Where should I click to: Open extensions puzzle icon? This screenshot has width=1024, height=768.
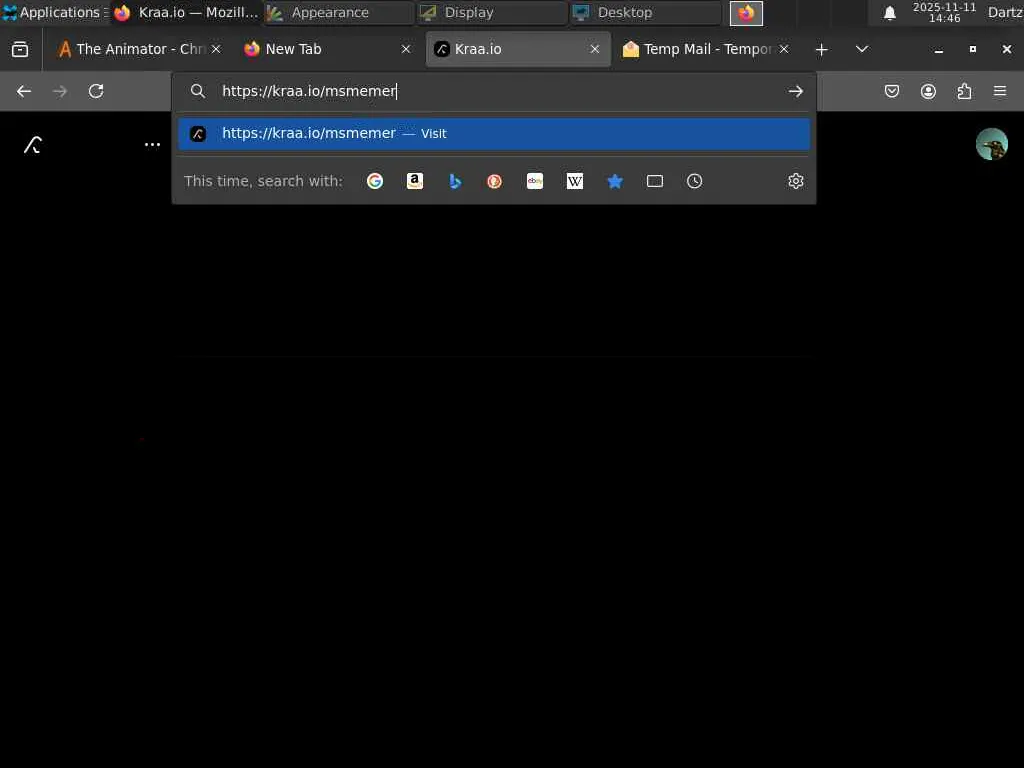(x=964, y=91)
